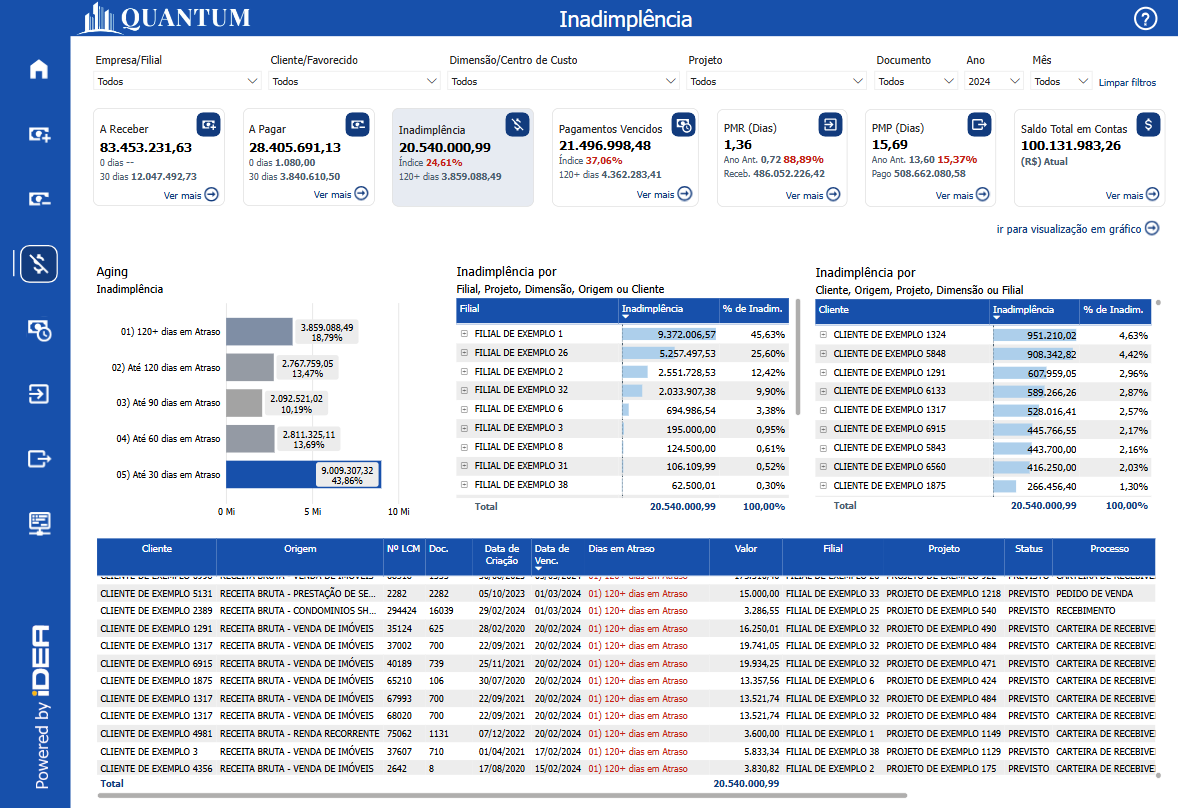Open overdue payments sidebar icon with clock
Screen dimensions: 1178x808
pyautogui.click(x=39, y=329)
